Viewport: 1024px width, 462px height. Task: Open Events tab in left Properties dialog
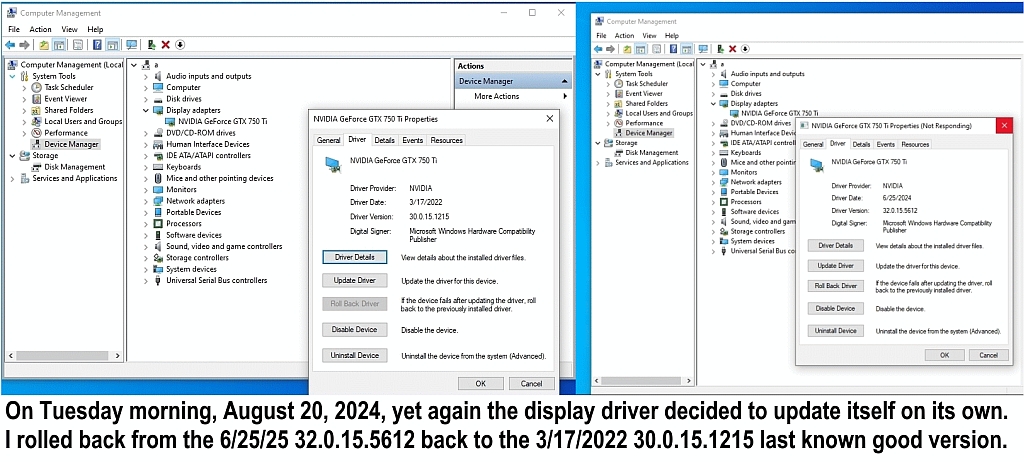coord(413,140)
